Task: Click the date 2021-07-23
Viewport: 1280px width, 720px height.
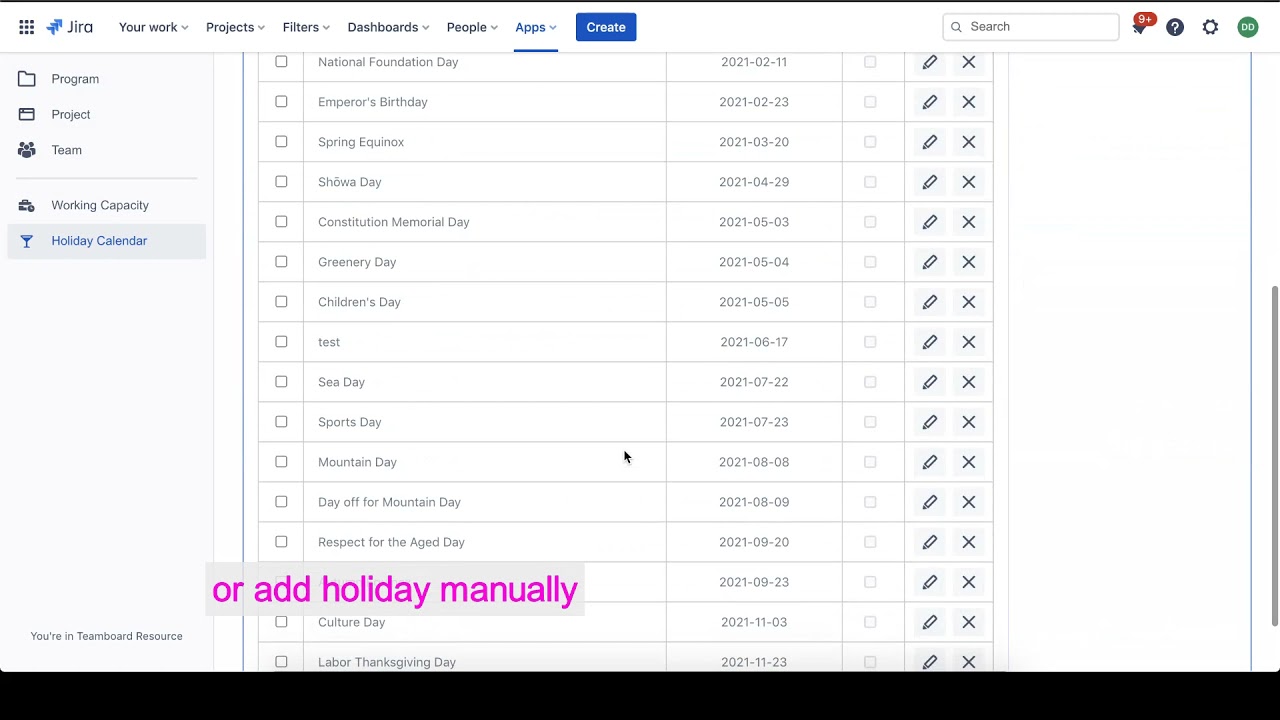Action: (754, 422)
